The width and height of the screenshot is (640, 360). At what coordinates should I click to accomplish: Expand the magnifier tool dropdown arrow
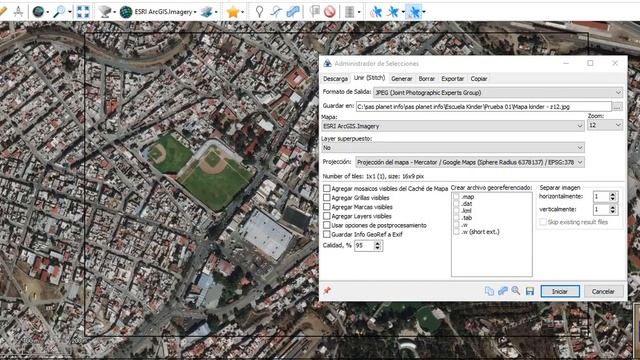point(69,12)
